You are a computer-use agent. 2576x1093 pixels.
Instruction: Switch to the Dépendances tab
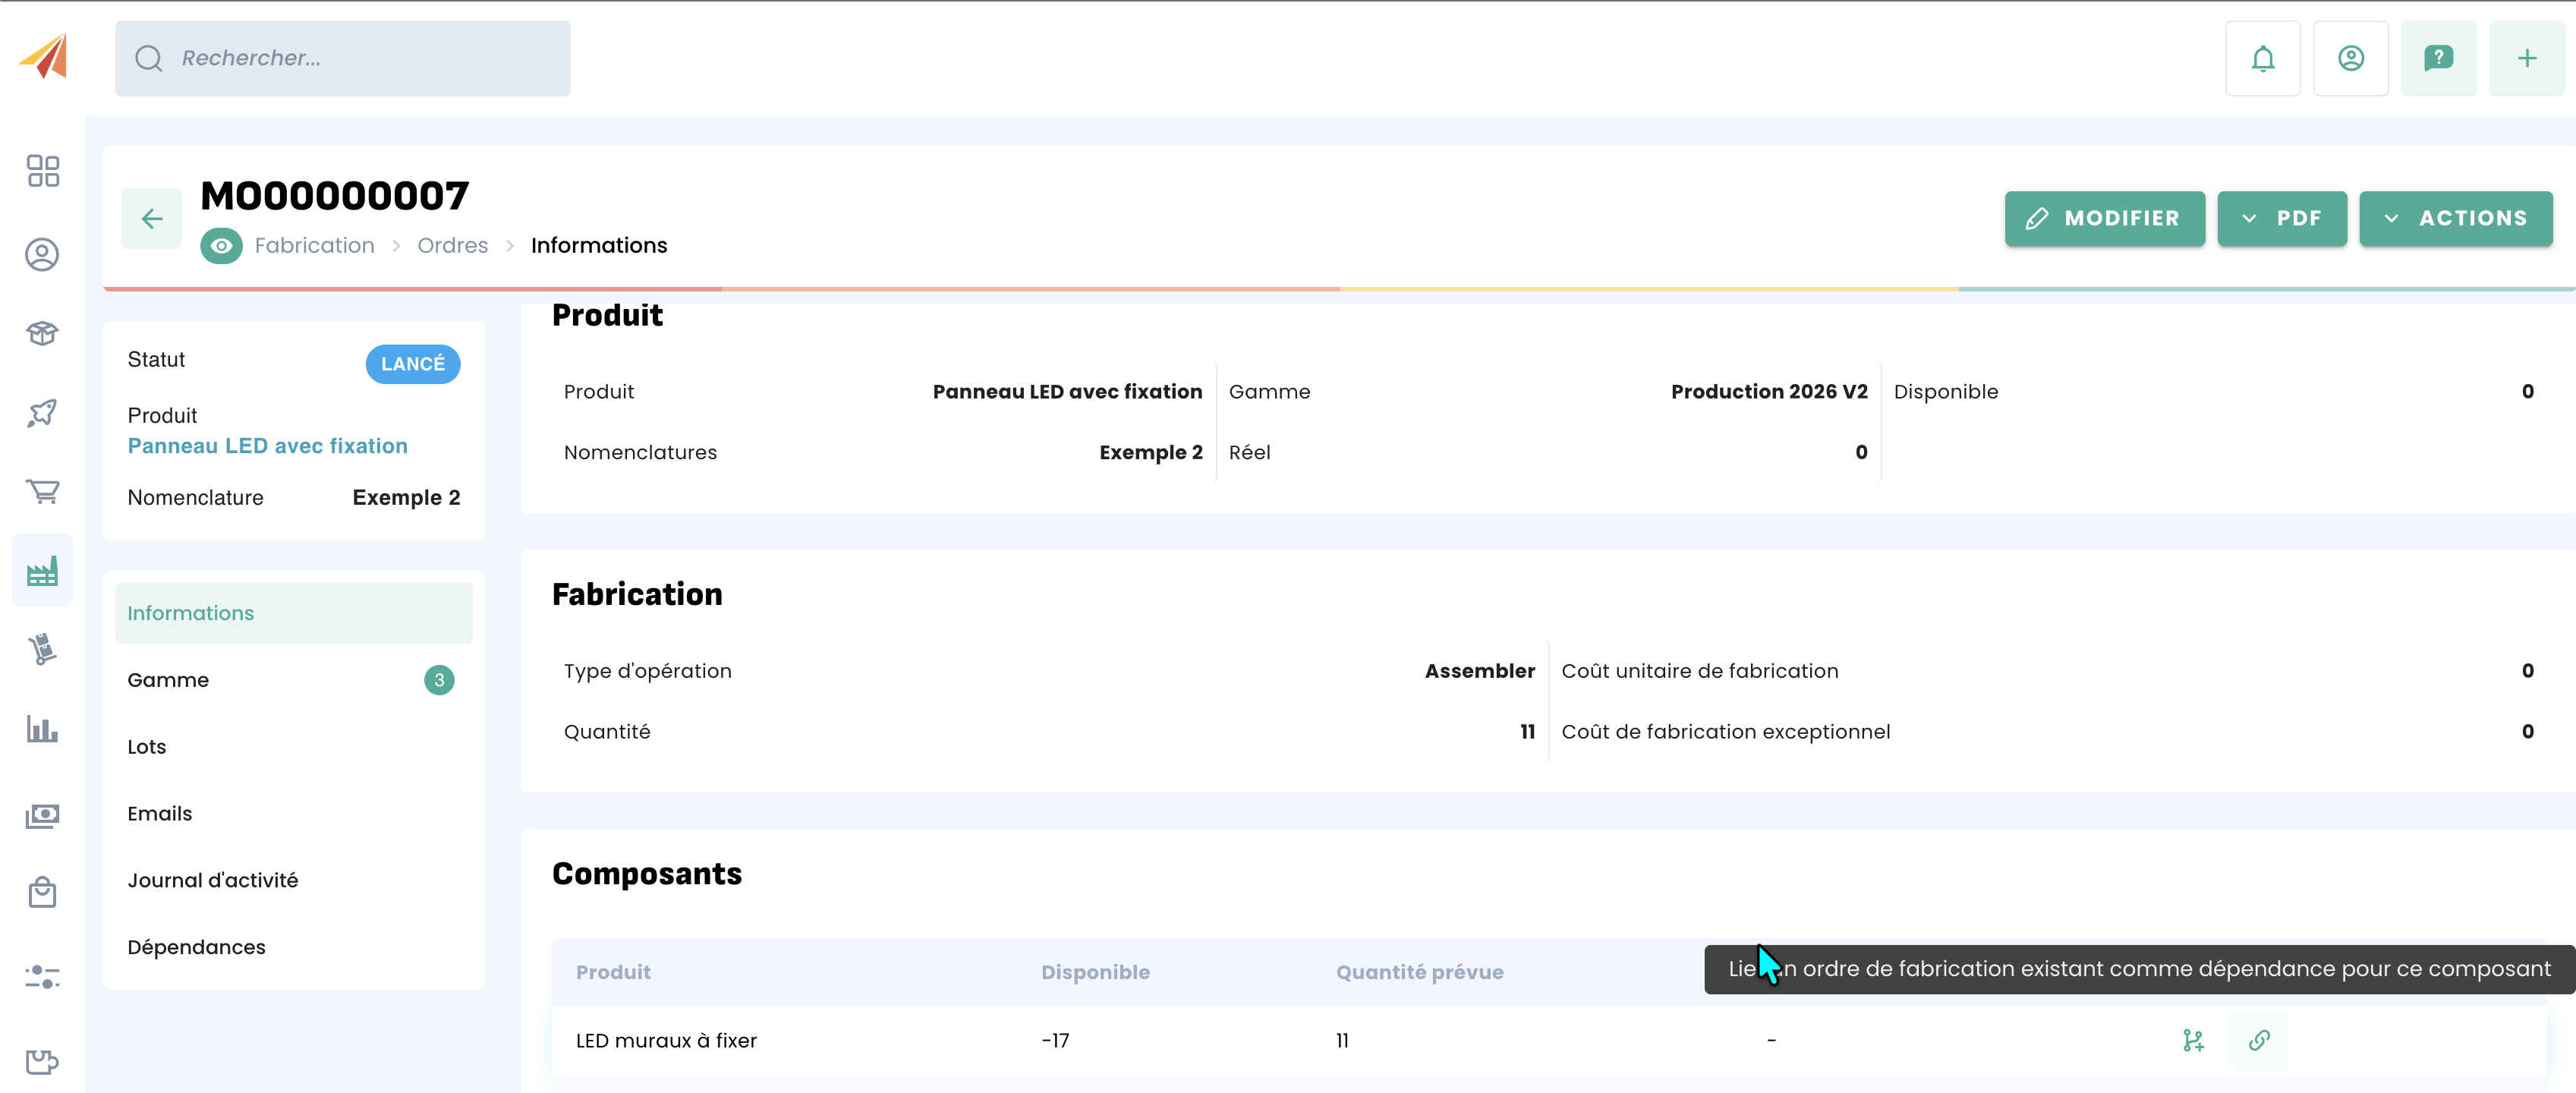point(196,947)
